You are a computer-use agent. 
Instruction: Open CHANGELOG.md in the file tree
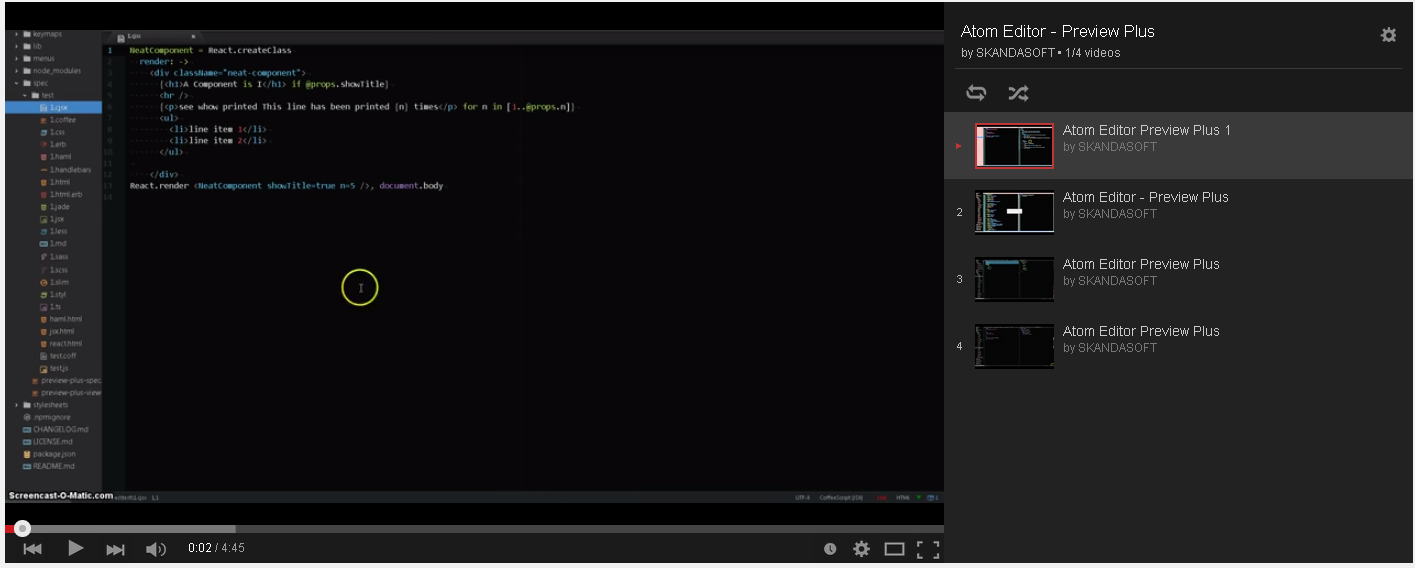55,429
